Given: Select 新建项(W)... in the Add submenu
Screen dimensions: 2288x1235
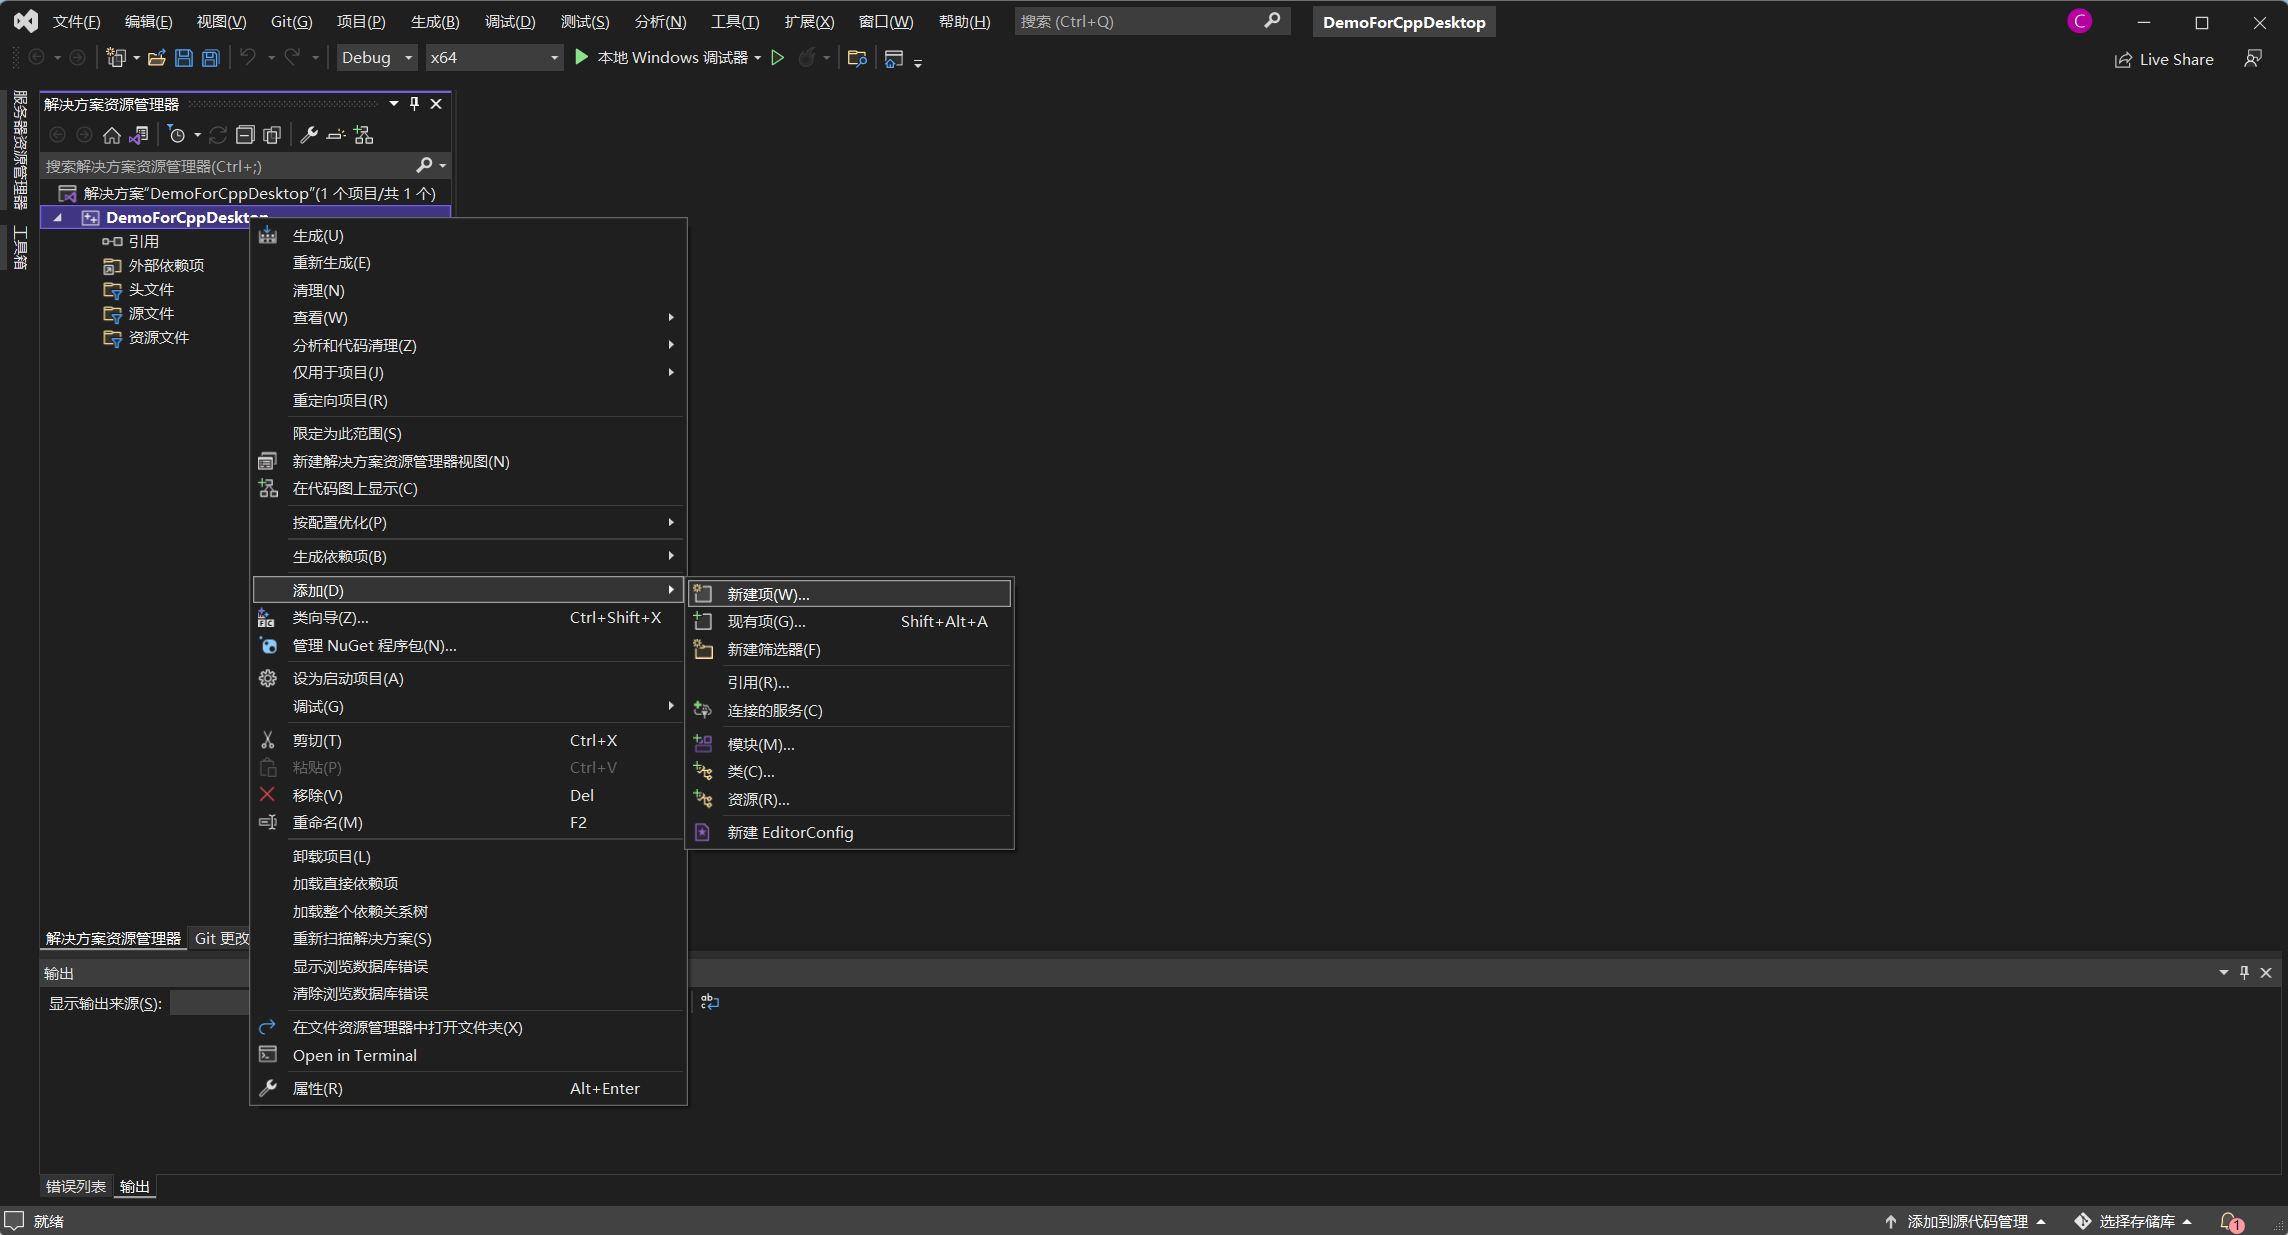Looking at the screenshot, I should click(x=850, y=594).
